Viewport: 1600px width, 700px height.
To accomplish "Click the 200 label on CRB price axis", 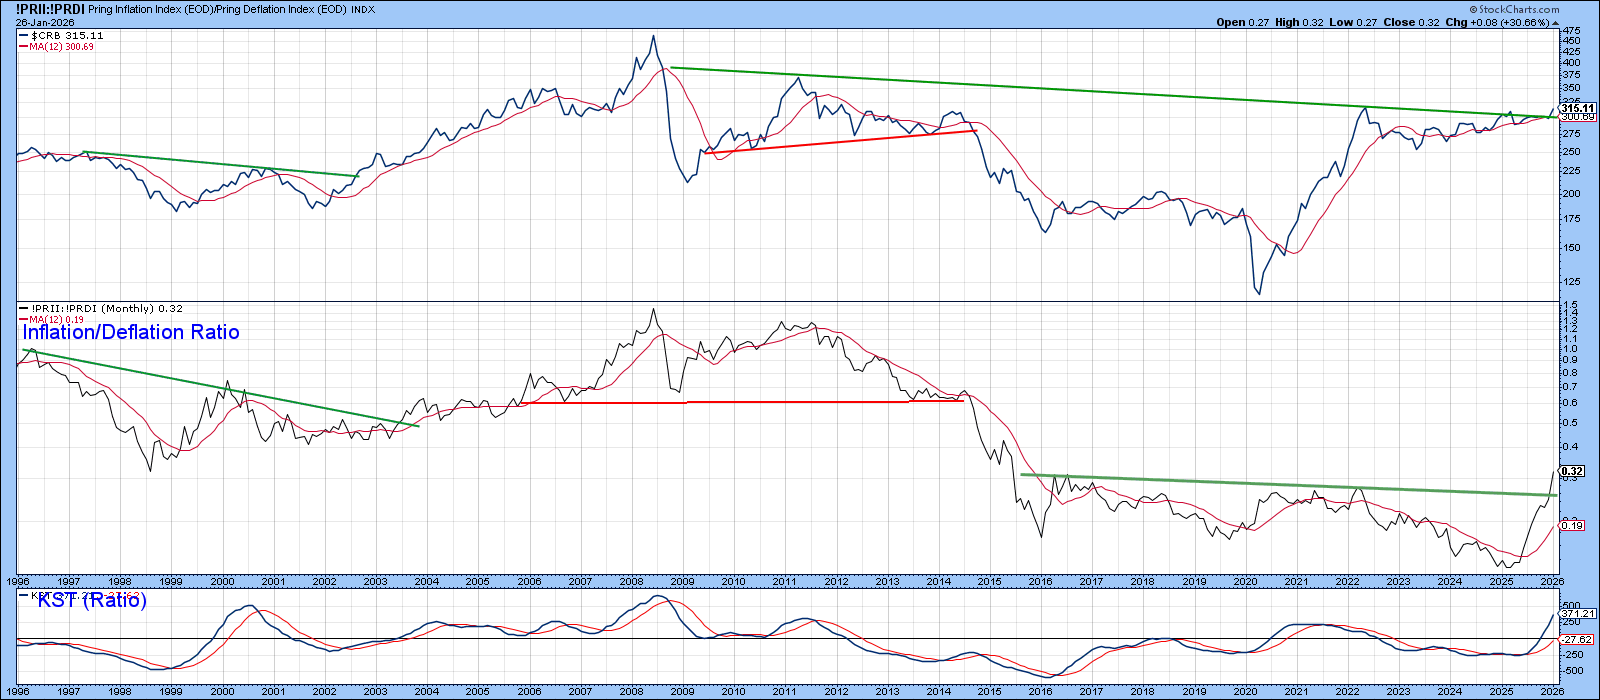I will point(1570,194).
